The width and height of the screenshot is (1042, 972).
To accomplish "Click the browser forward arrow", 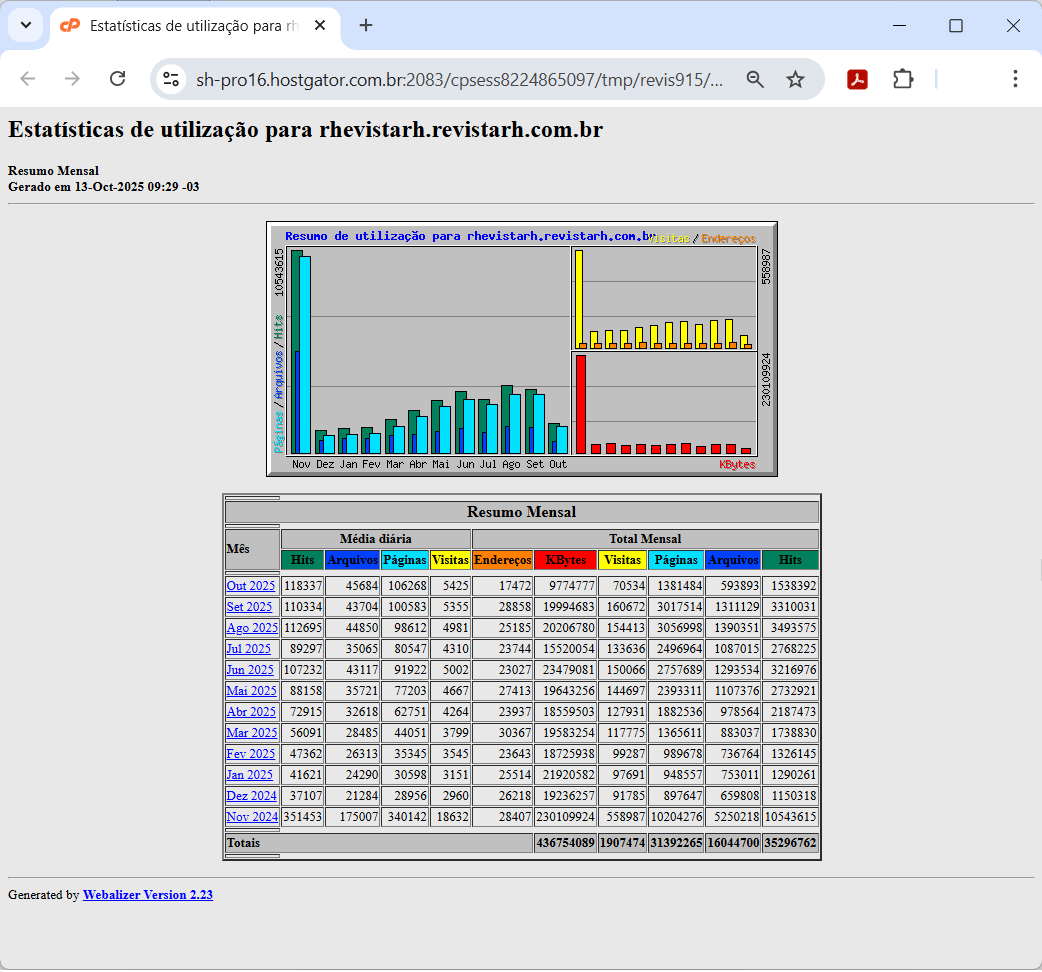I will (x=72, y=79).
